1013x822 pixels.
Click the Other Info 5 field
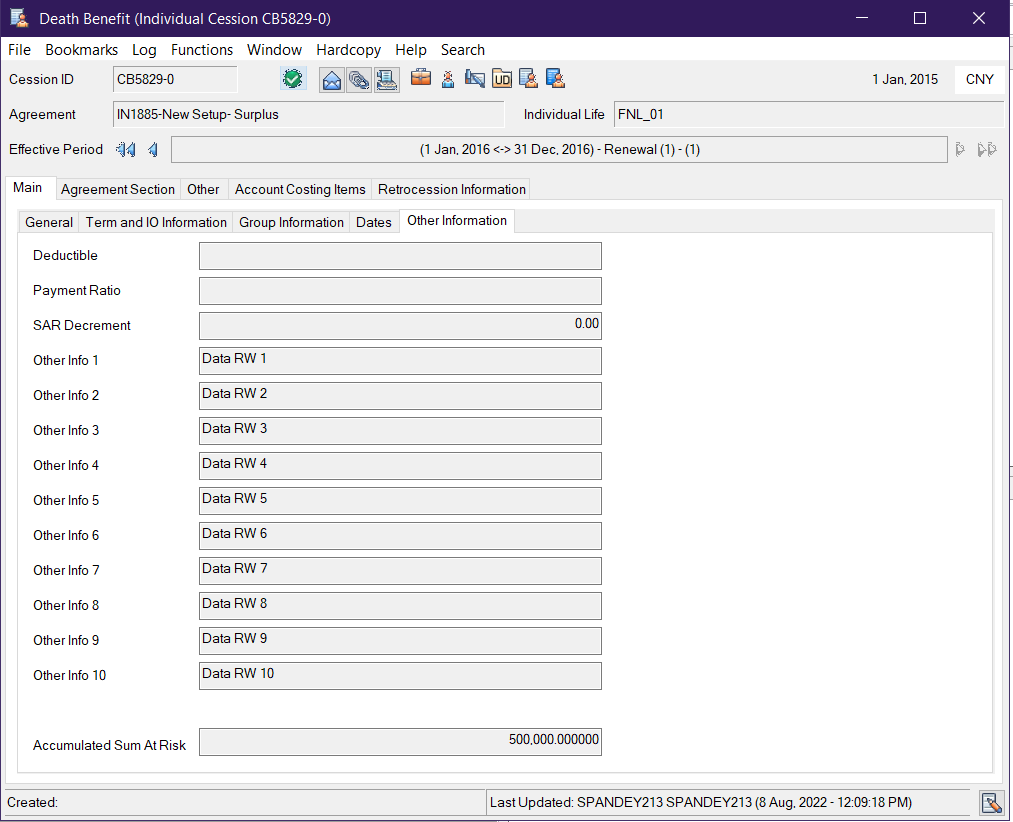tap(400, 501)
